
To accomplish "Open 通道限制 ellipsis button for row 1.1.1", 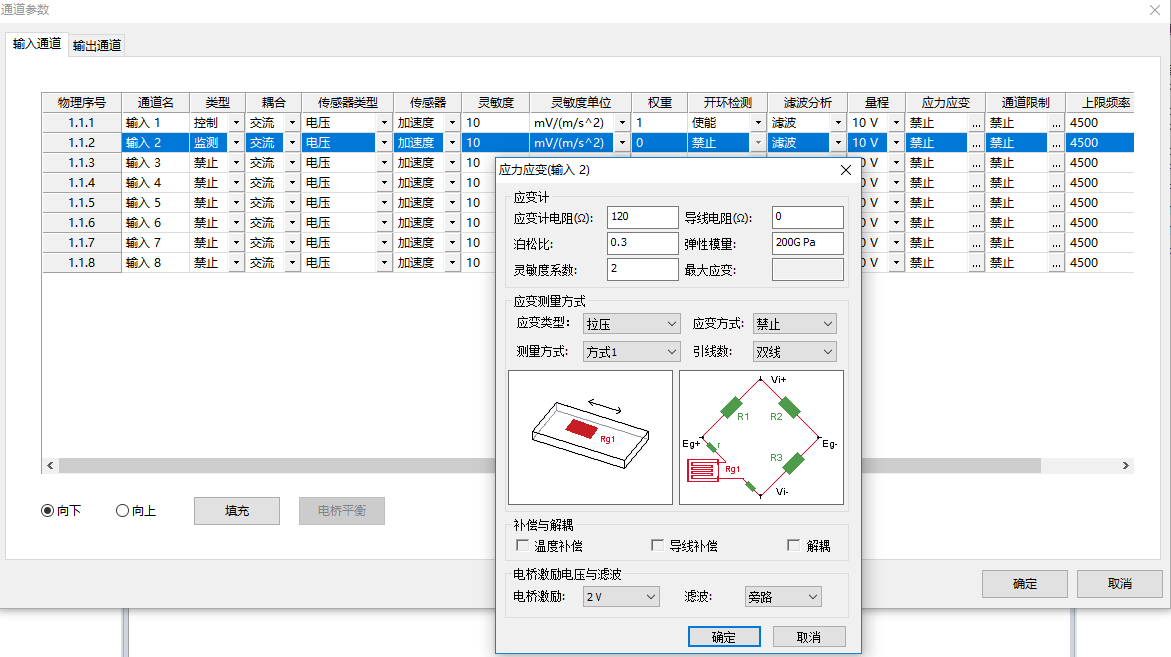I will pyautogui.click(x=1056, y=123).
